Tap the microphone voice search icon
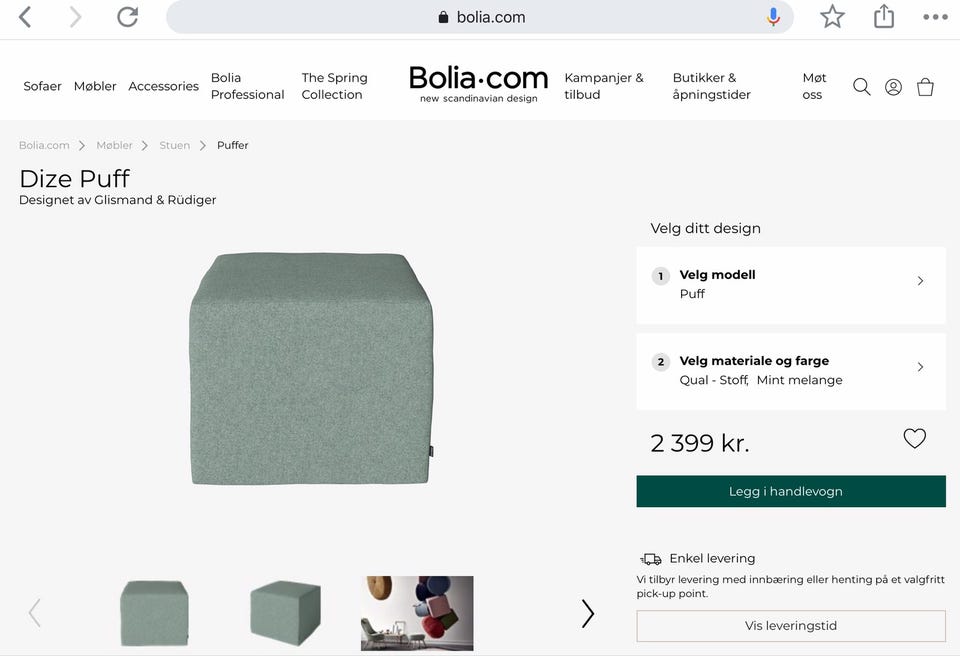Image resolution: width=960 pixels, height=656 pixels. tap(773, 17)
